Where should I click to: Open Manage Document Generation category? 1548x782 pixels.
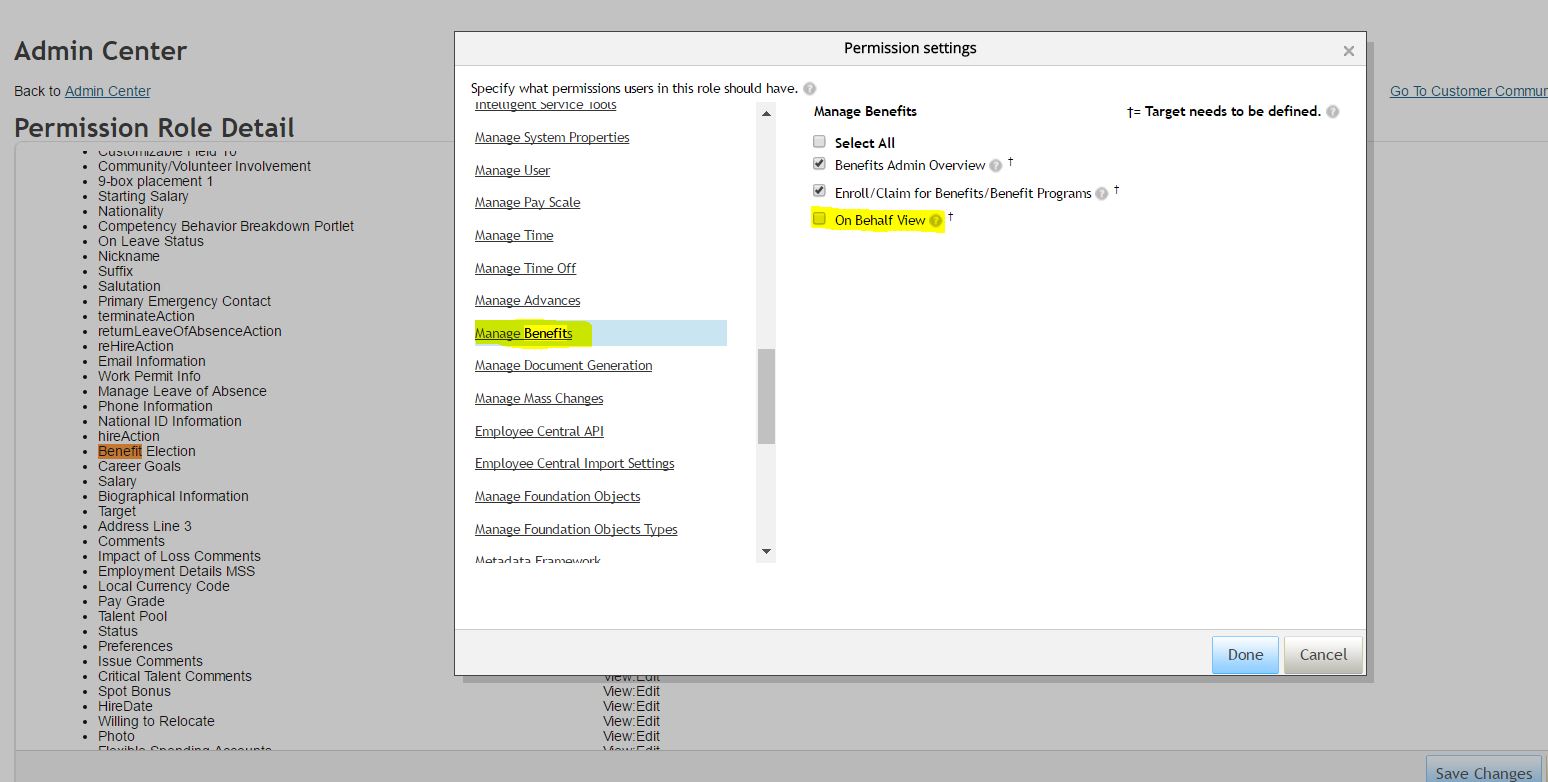(x=563, y=366)
